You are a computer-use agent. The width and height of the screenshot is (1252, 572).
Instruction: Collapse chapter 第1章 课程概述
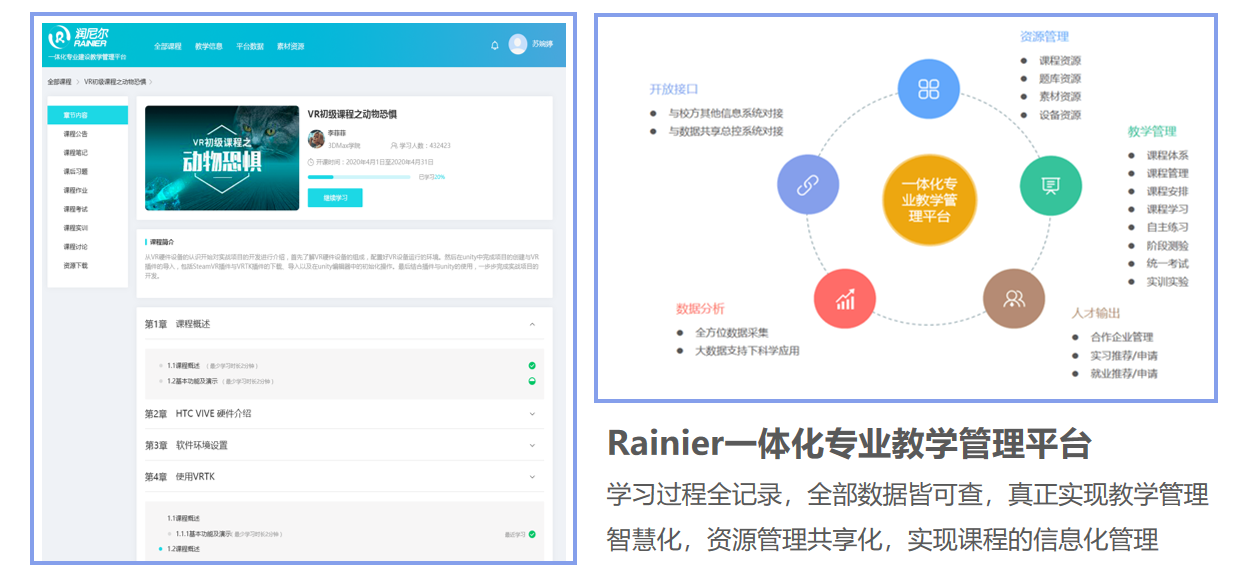pyautogui.click(x=532, y=324)
